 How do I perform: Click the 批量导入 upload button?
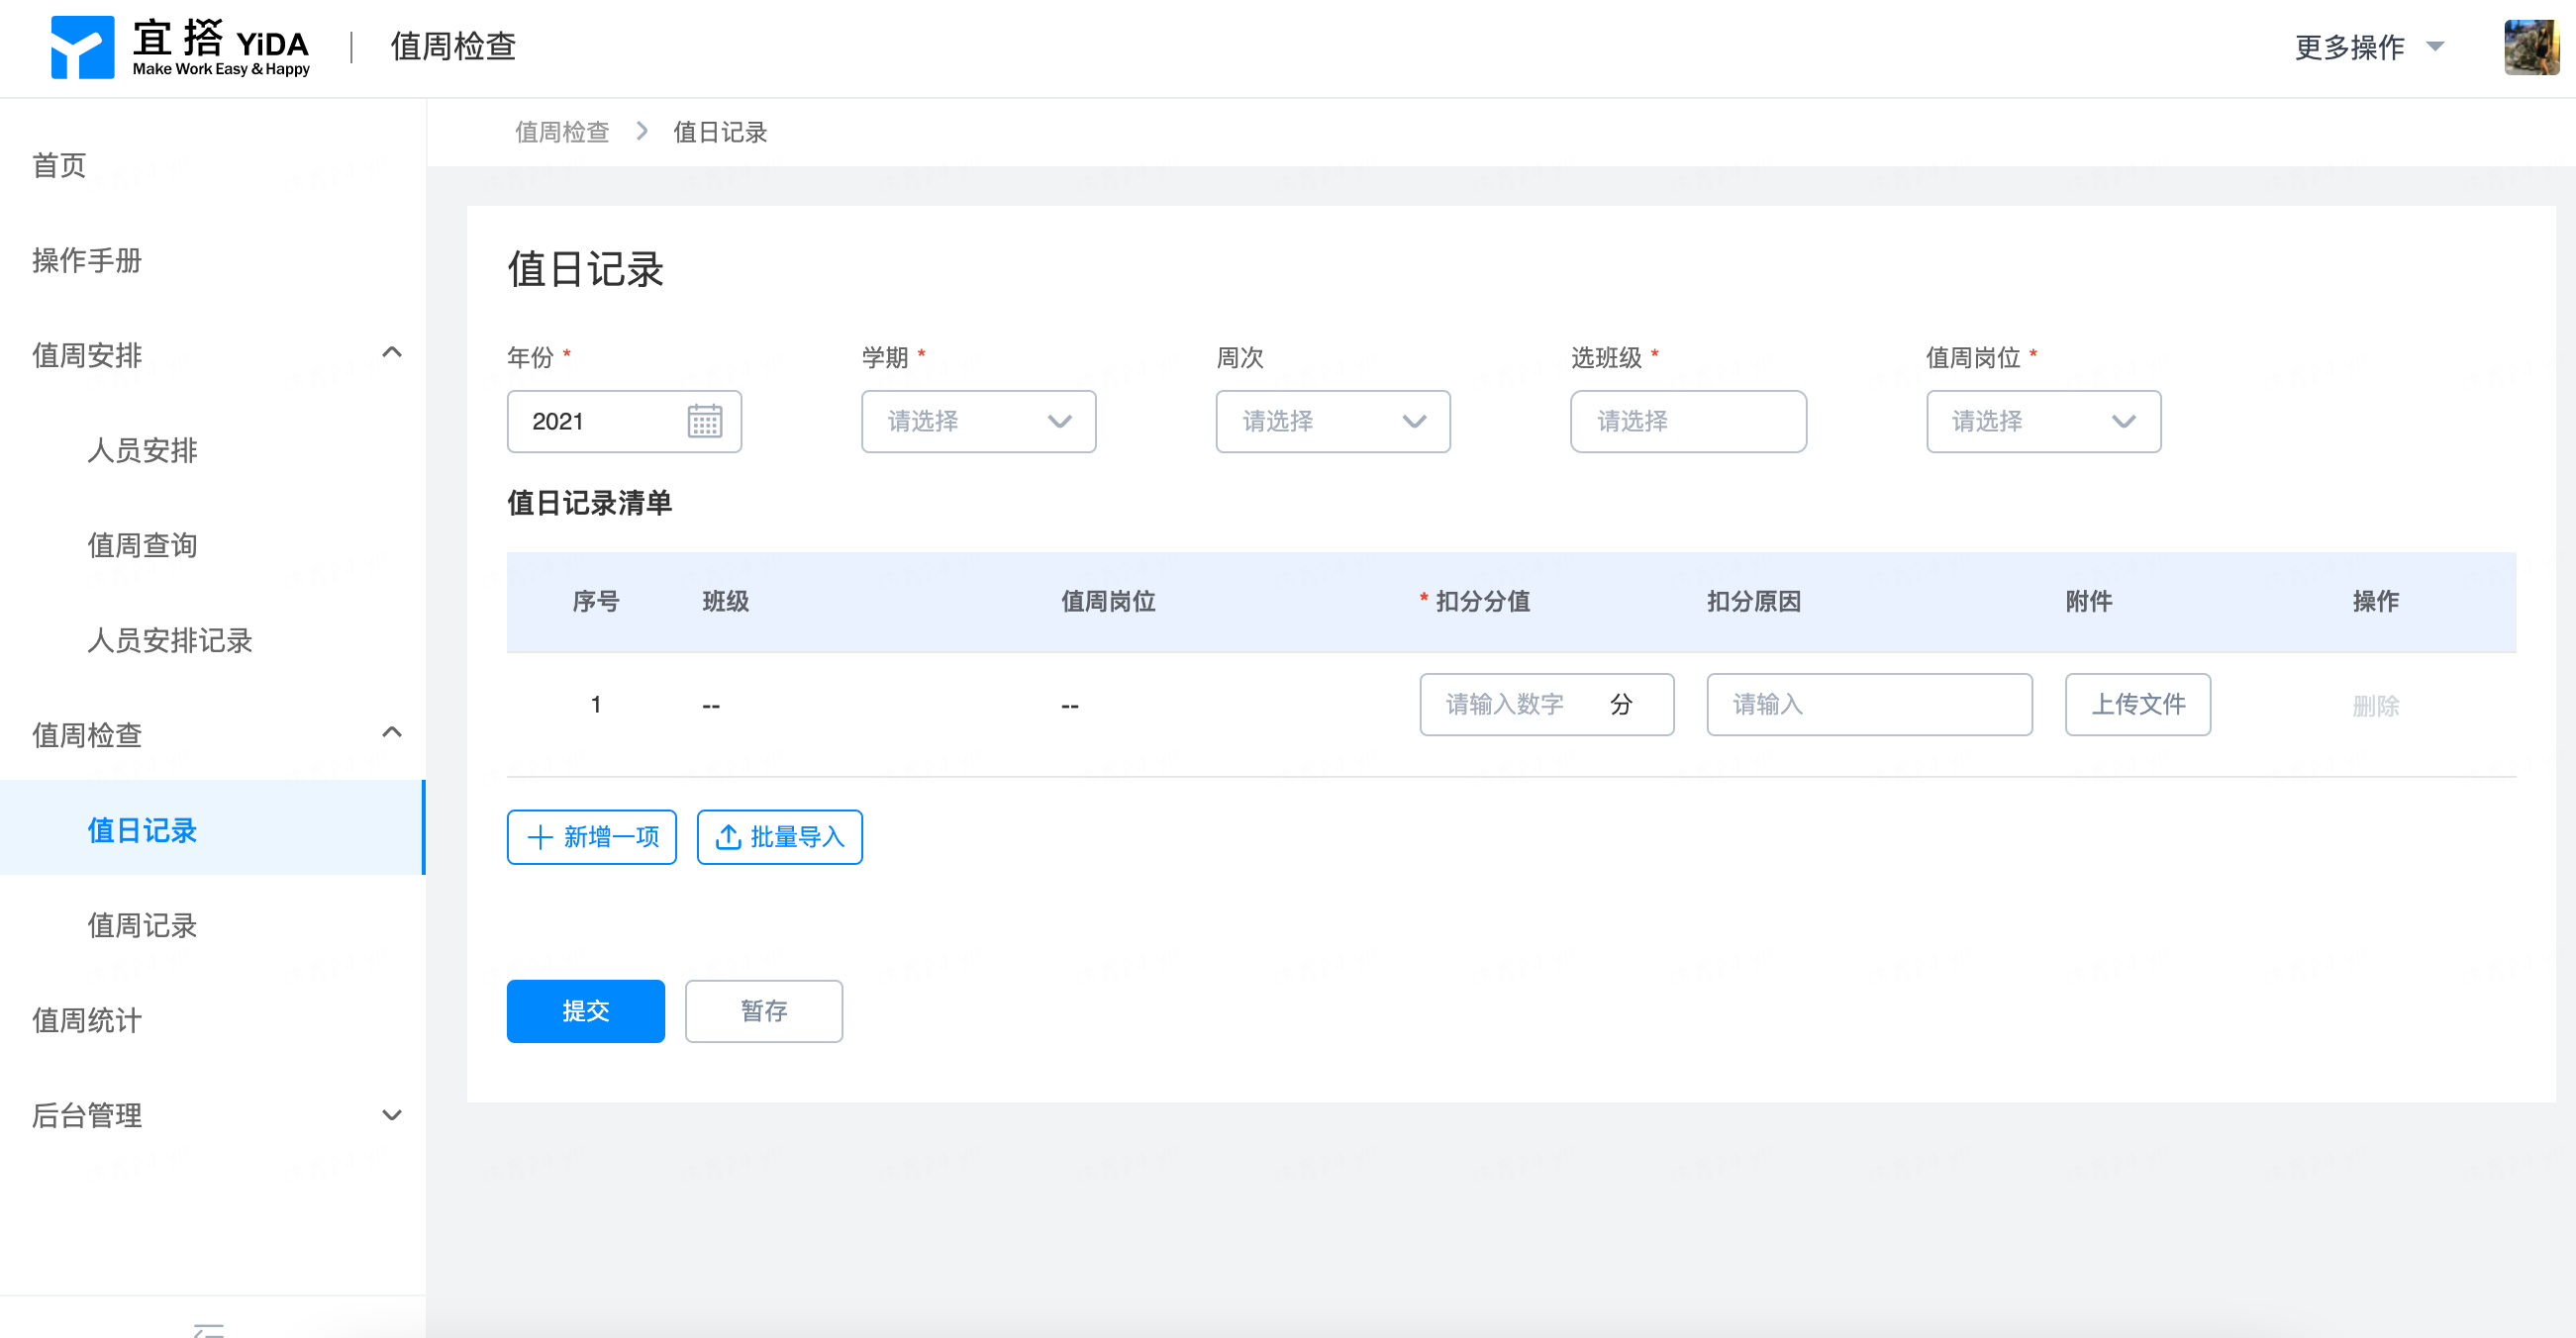coord(779,837)
